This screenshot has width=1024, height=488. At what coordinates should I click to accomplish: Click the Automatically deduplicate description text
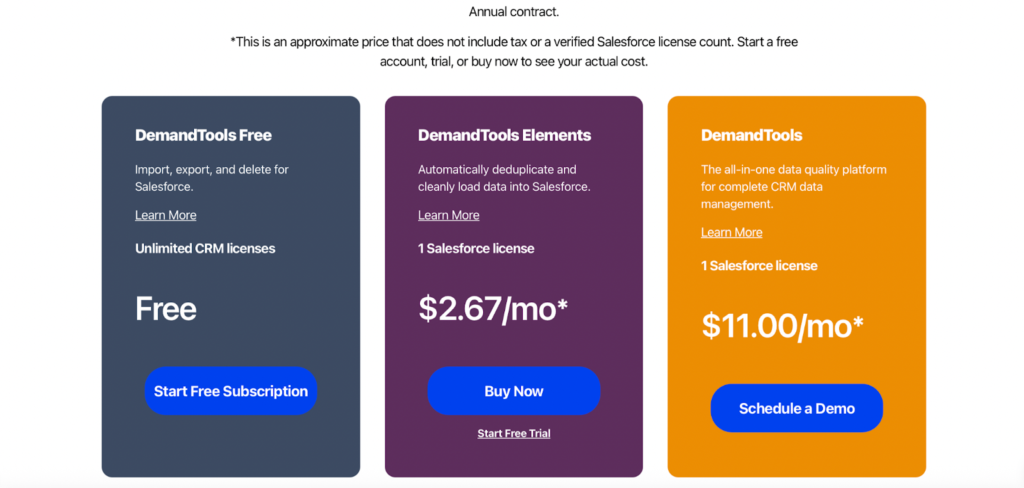tap(504, 178)
